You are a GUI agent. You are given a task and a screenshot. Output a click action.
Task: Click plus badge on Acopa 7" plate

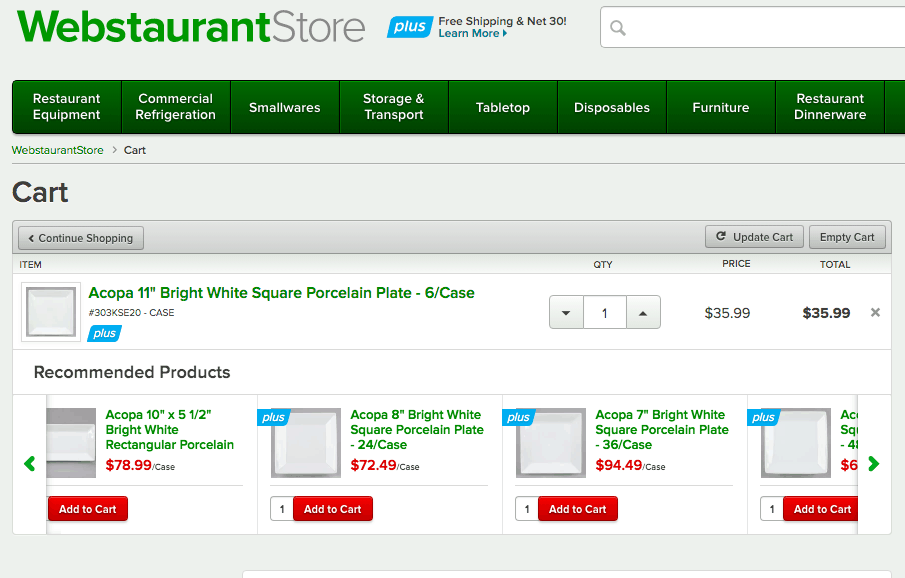[518, 417]
